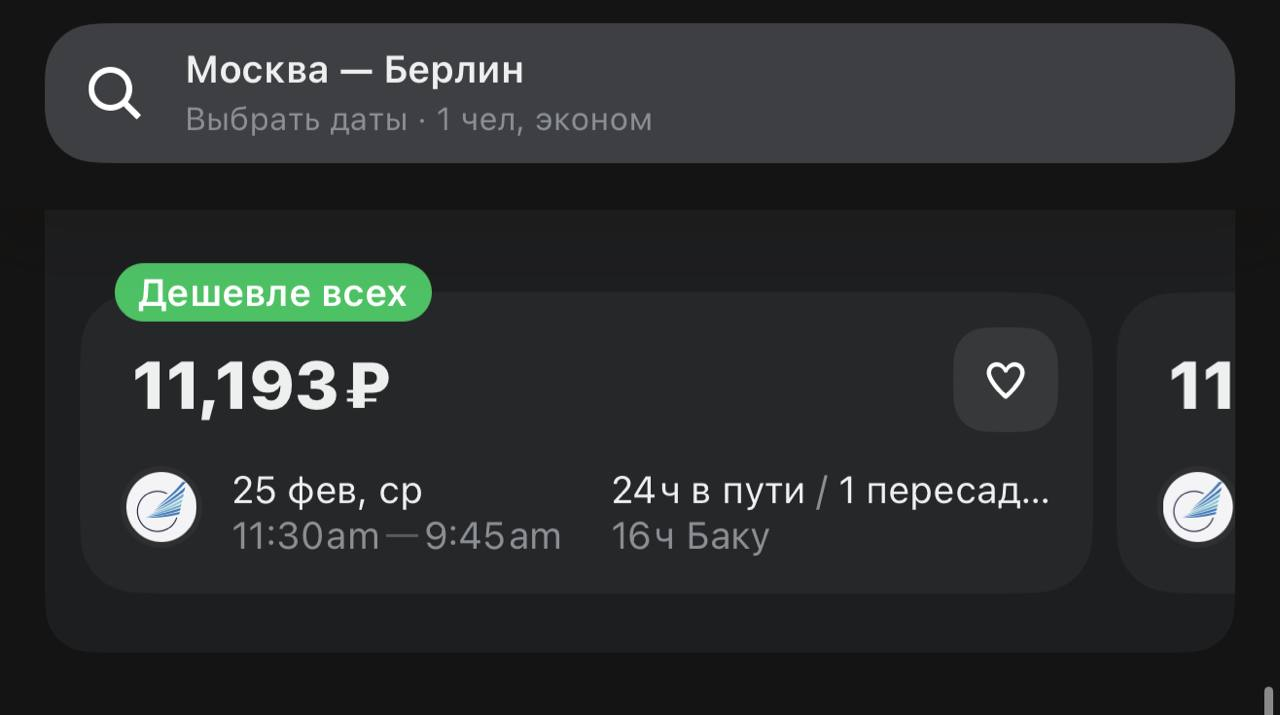Open the 25 фев, ср flight details
Viewport: 1280px width, 715px height.
coord(328,491)
